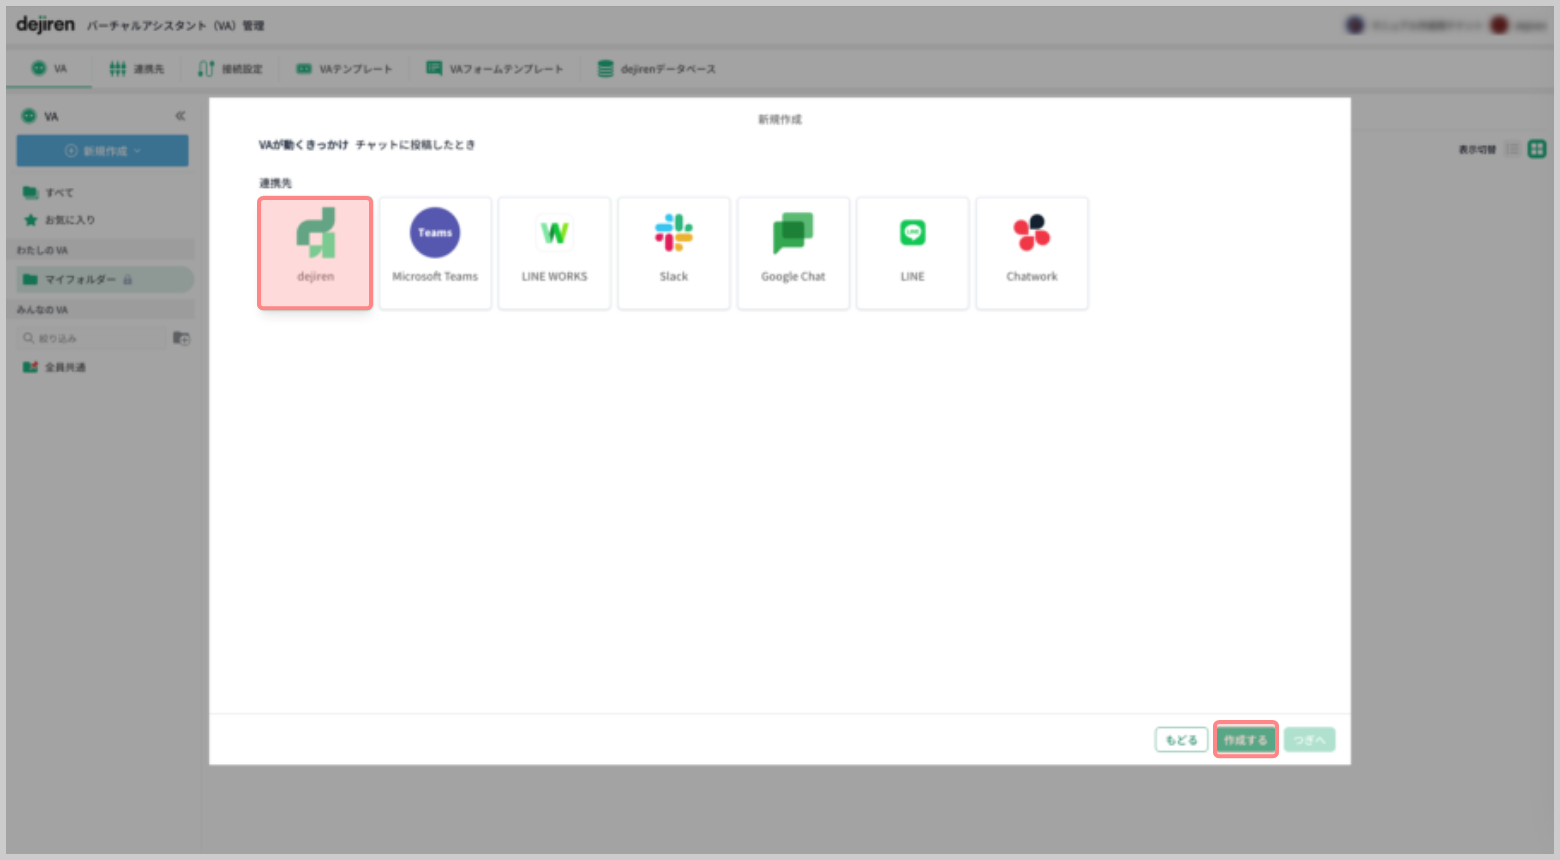Screen dimensions: 1560x860
Task: Click the dejiren logo
Action: [45, 24]
